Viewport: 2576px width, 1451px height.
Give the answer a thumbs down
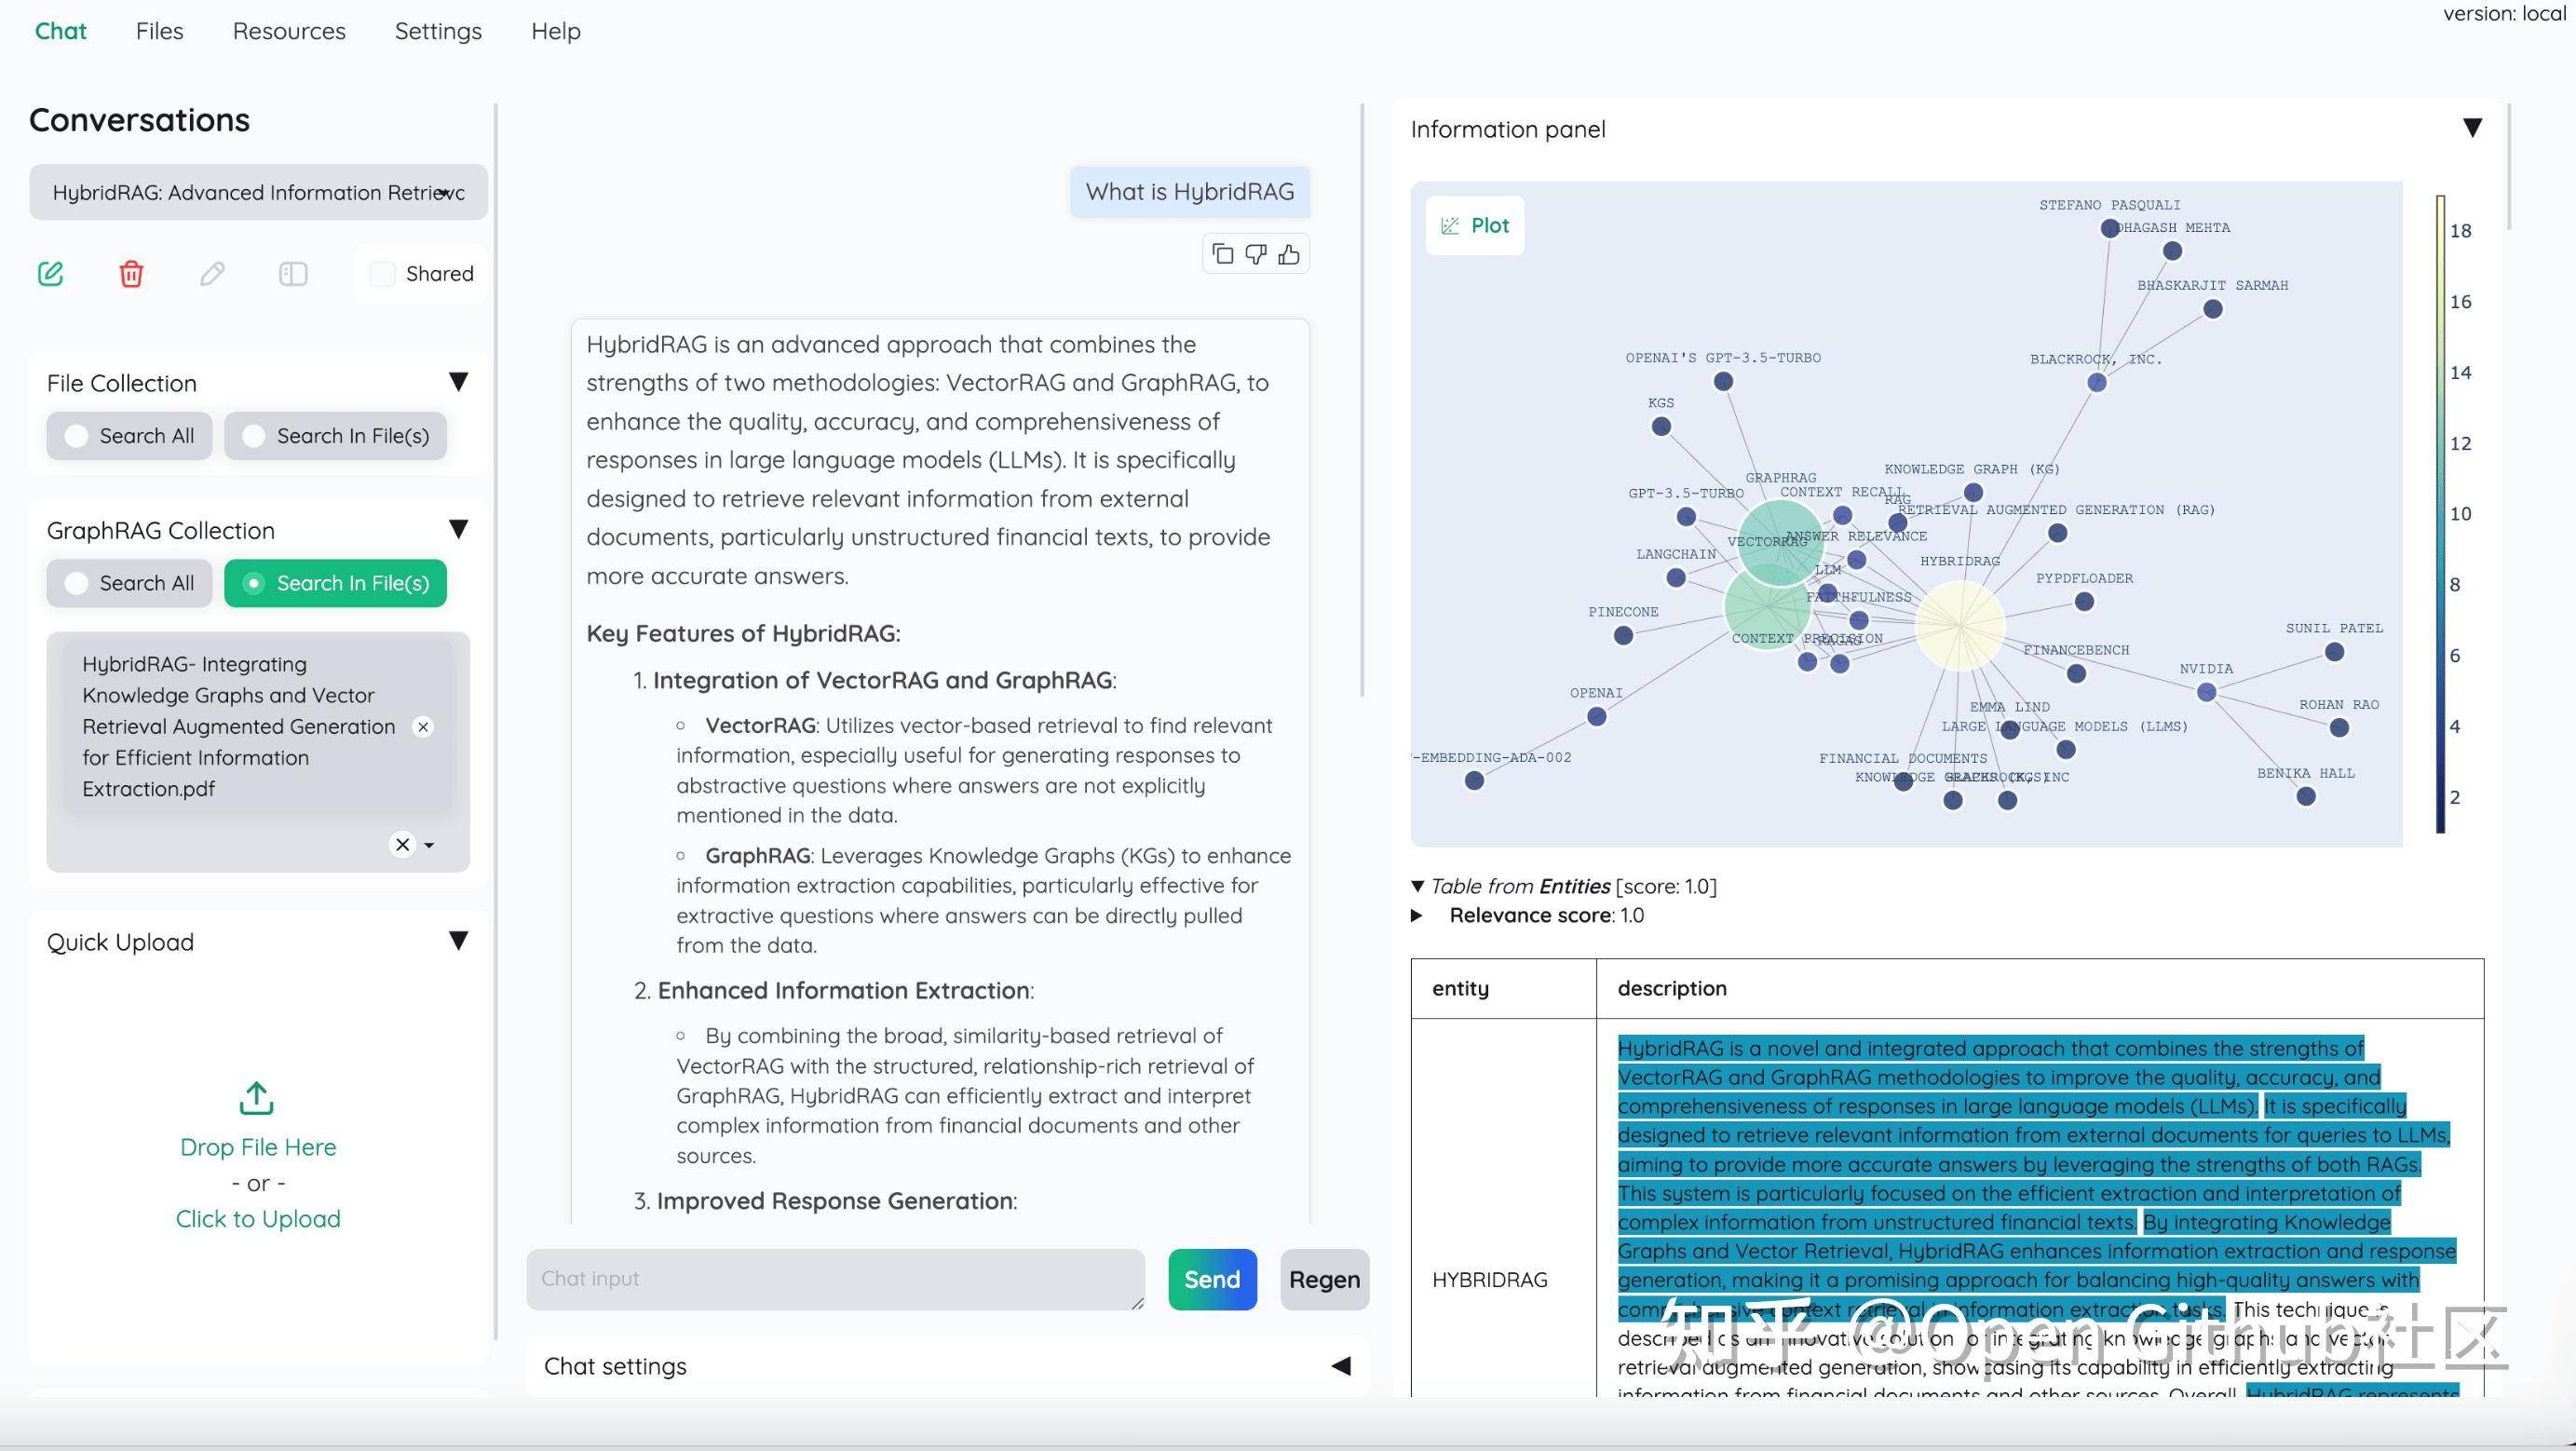1256,254
